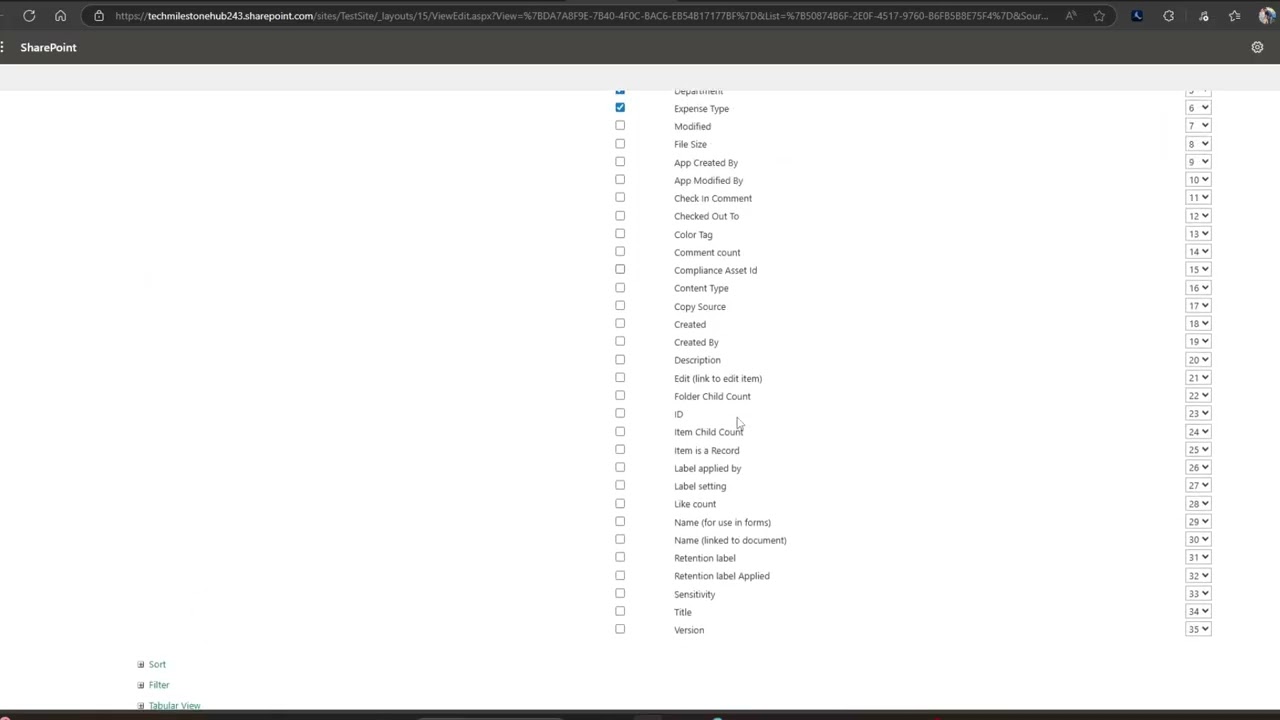Open position dropdown for Folder Child Count
1280x720 pixels.
click(1198, 396)
